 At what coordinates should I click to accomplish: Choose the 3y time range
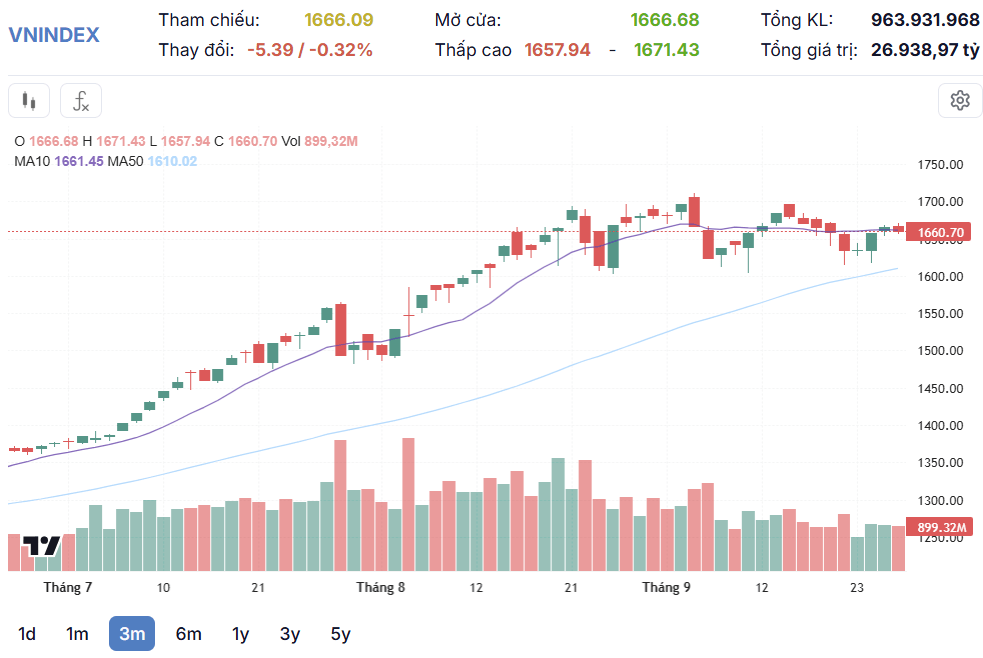pos(290,634)
